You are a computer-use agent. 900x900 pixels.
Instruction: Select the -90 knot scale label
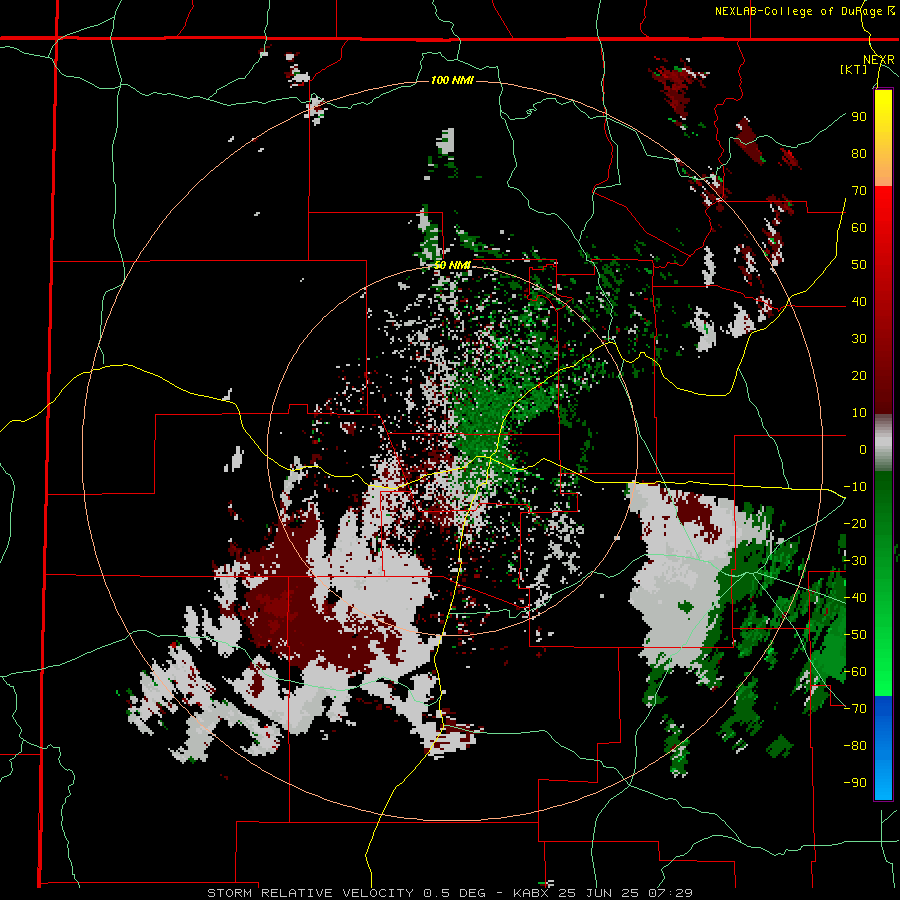855,783
